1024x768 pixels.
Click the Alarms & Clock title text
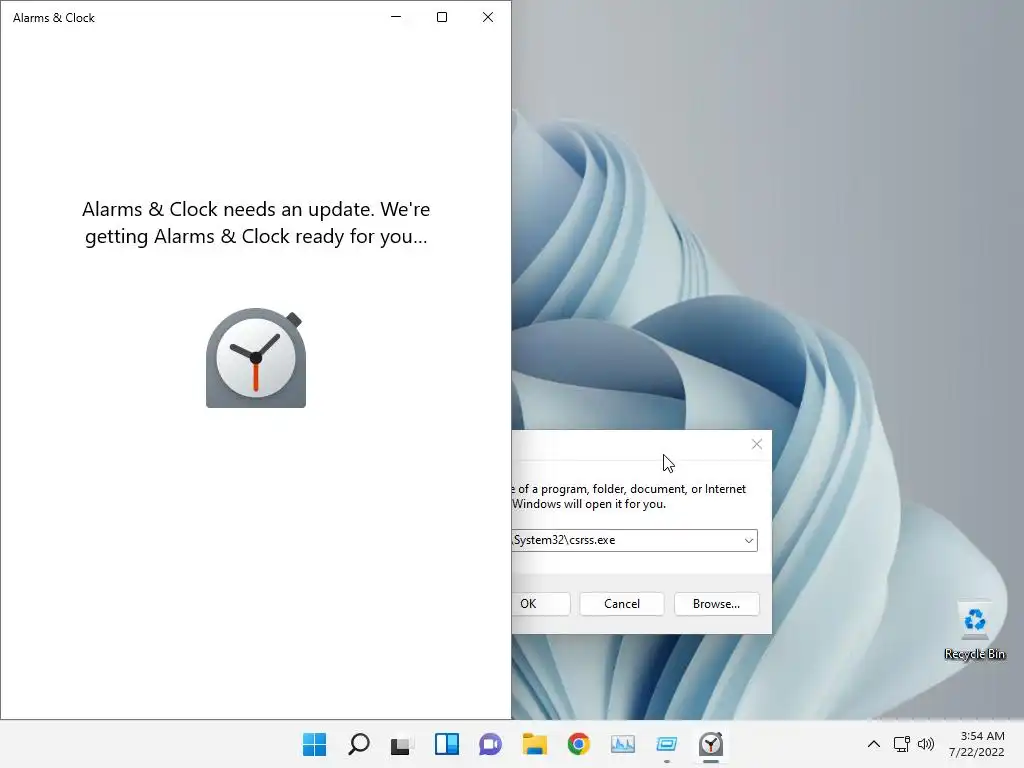pos(54,18)
